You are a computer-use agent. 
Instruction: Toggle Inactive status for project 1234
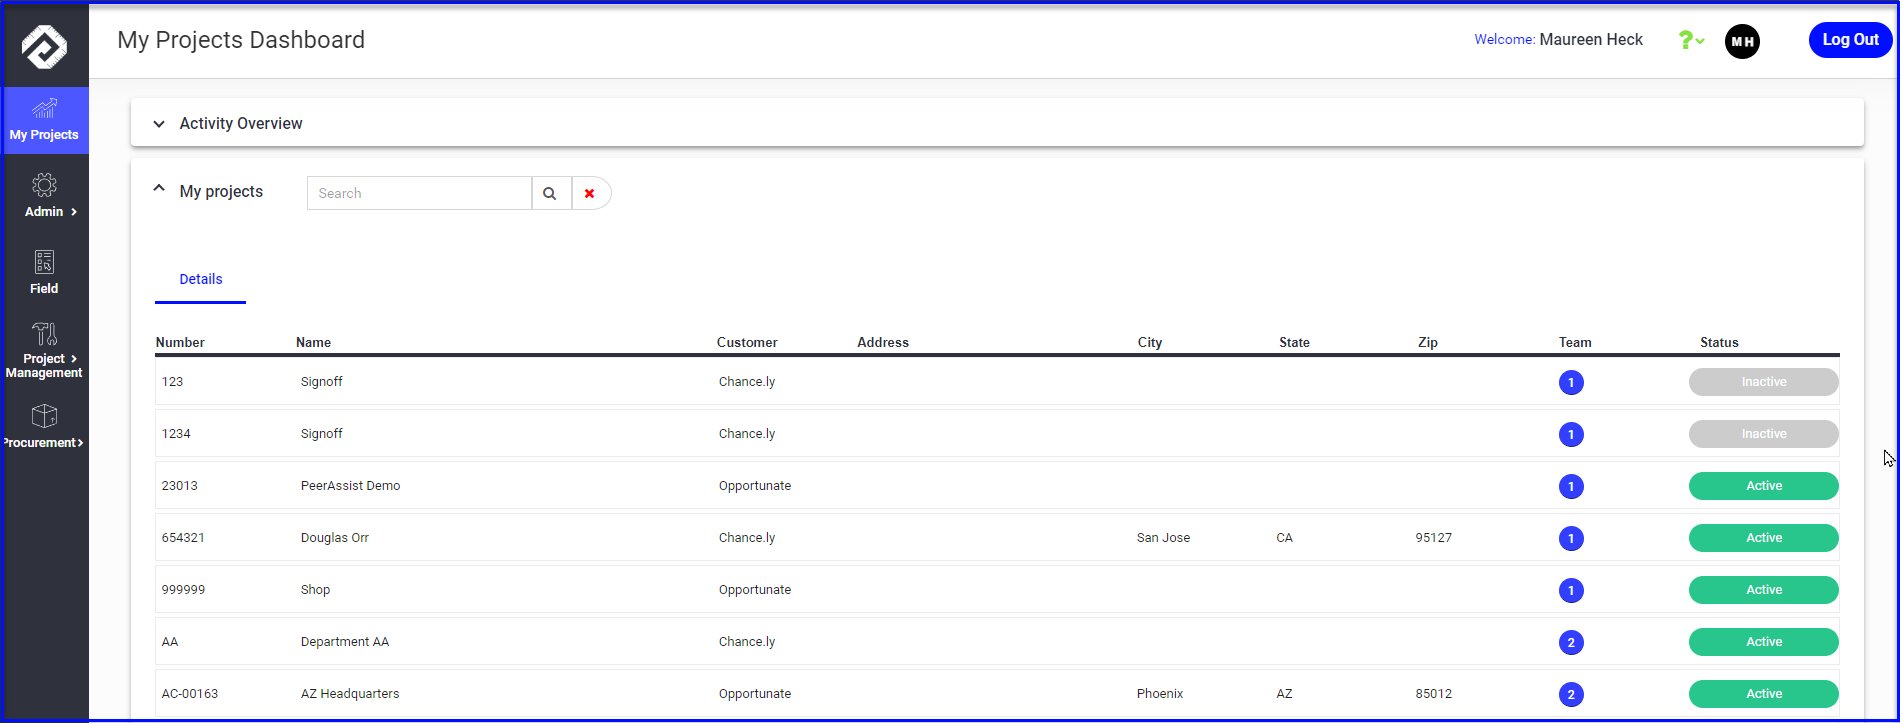click(1764, 434)
